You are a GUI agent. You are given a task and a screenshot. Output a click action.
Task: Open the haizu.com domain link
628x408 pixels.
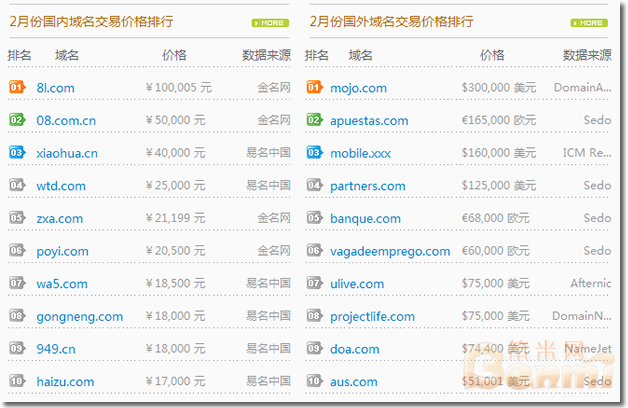click(65, 382)
